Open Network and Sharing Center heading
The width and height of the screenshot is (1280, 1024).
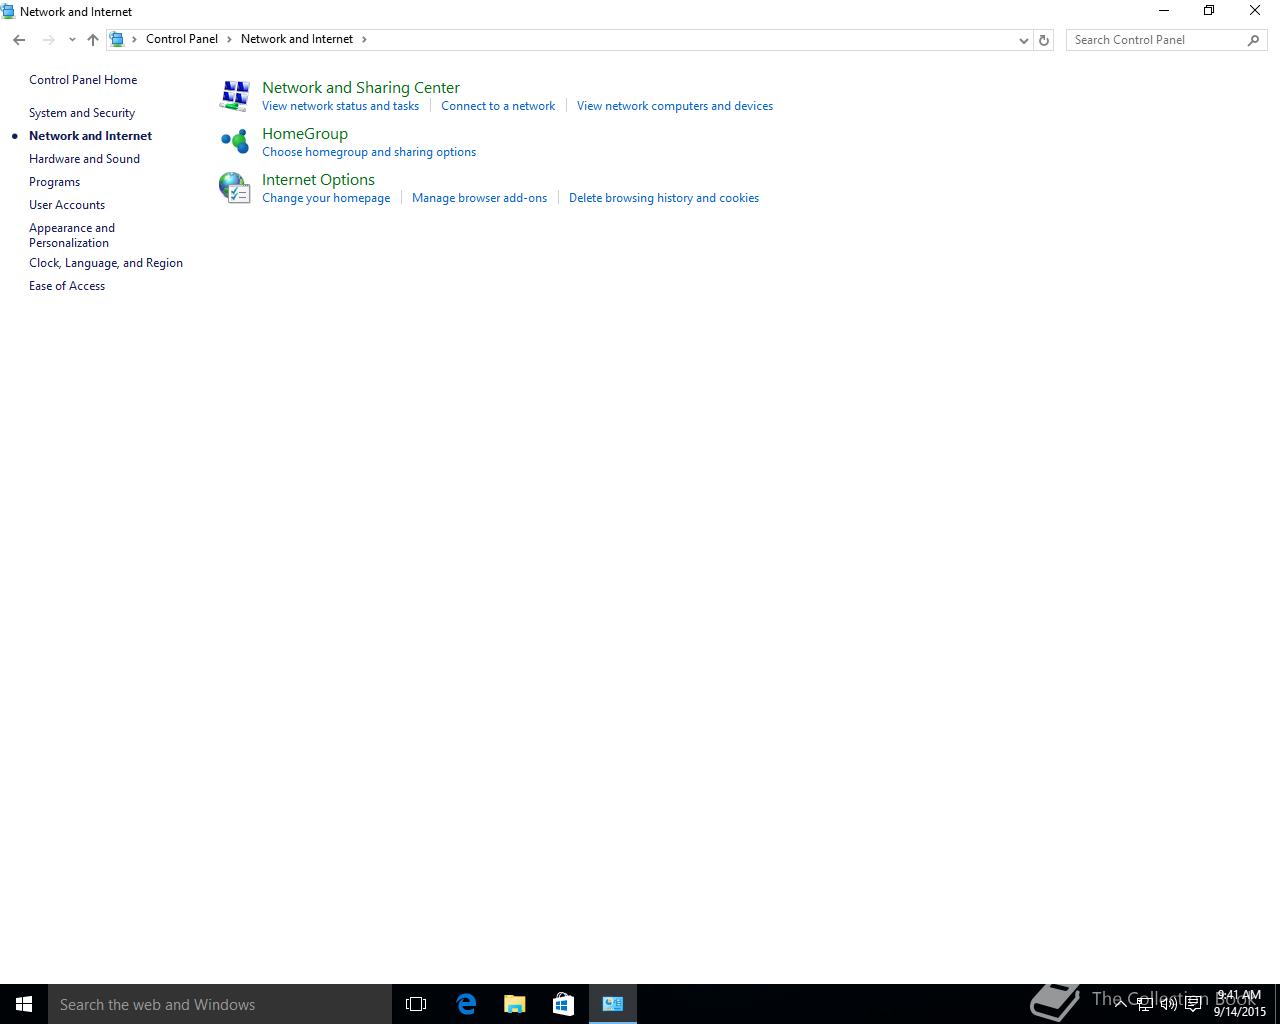click(361, 88)
